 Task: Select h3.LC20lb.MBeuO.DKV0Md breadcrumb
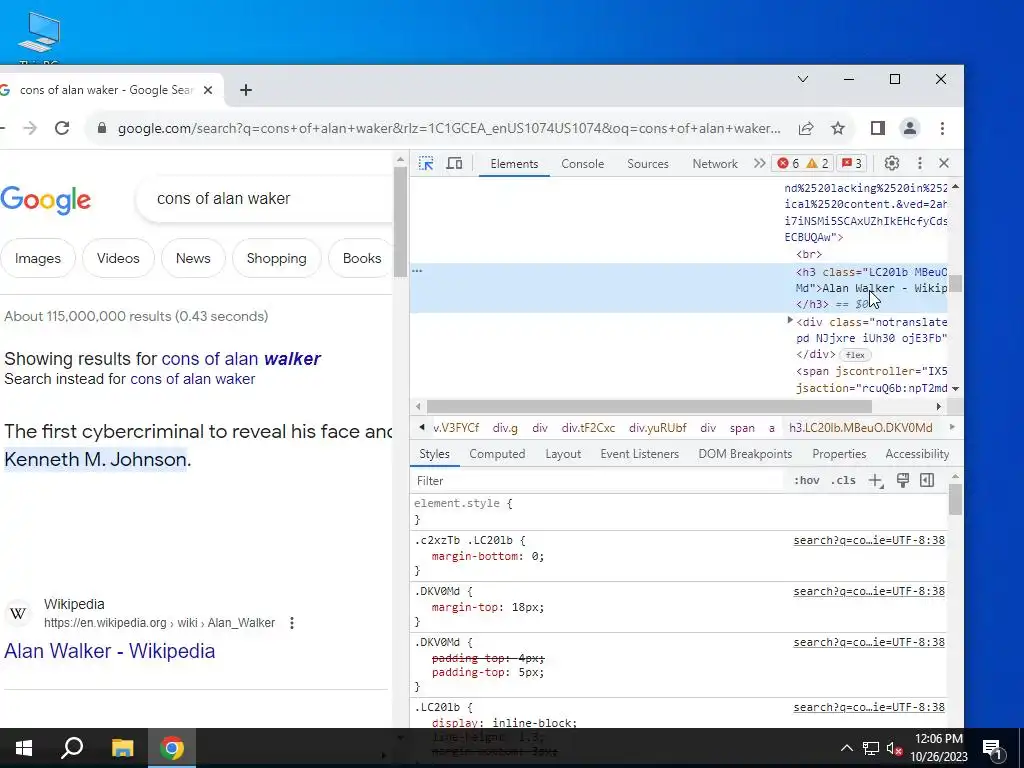(861, 428)
